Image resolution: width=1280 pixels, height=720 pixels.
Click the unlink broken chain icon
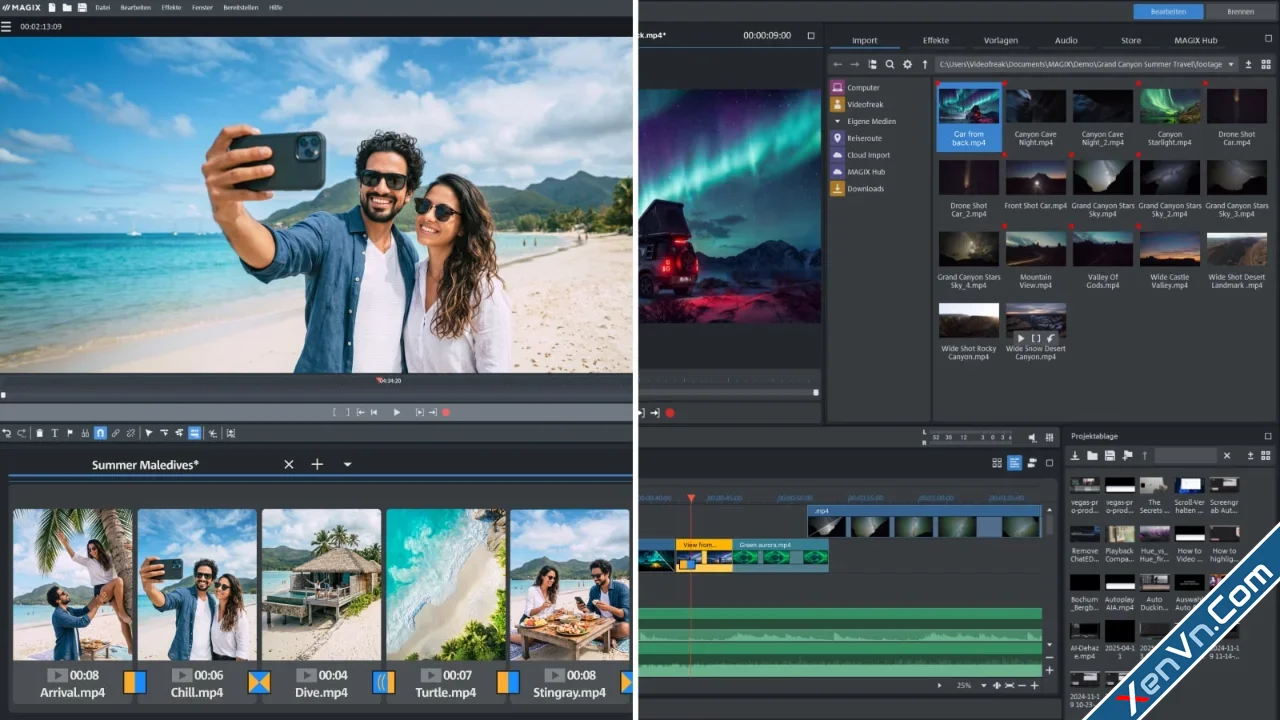pos(130,433)
